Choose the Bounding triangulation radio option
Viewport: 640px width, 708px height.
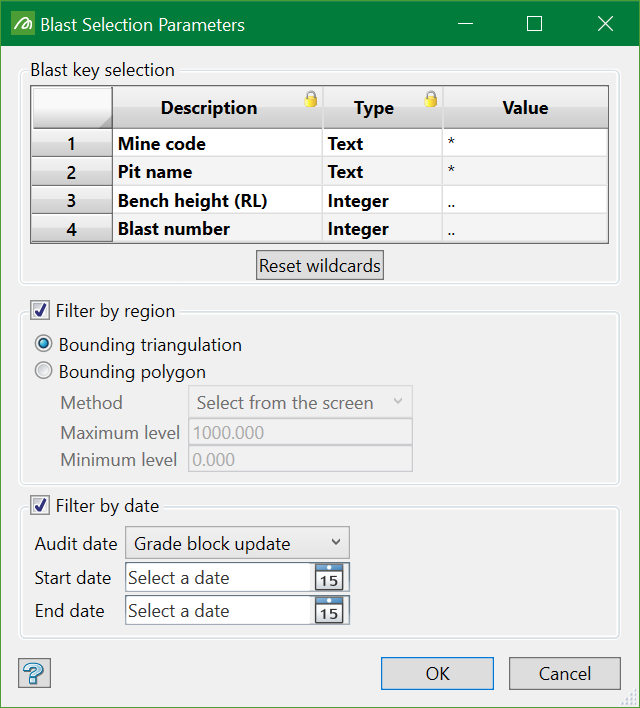coord(44,344)
